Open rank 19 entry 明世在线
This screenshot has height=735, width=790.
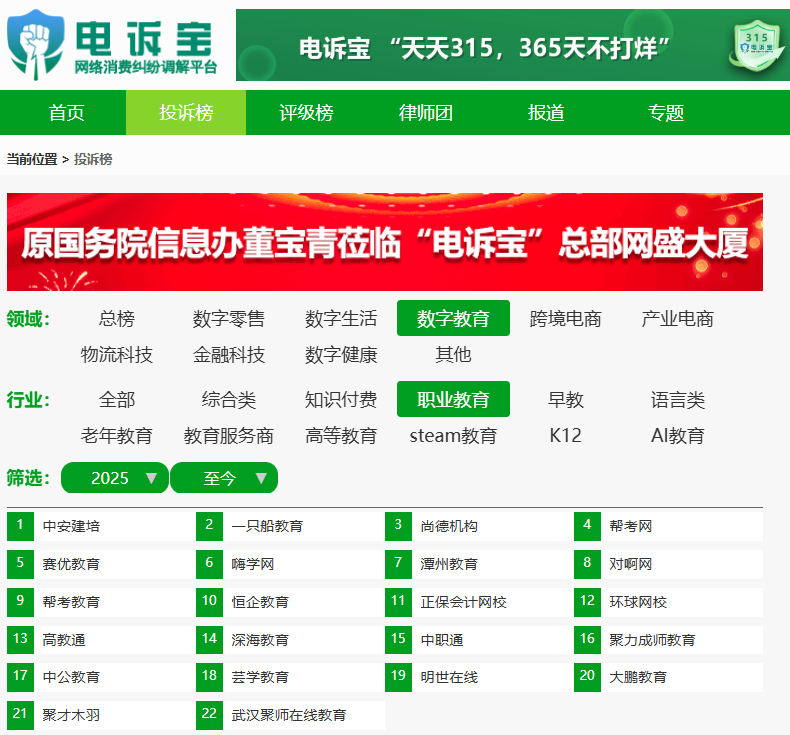[x=449, y=677]
